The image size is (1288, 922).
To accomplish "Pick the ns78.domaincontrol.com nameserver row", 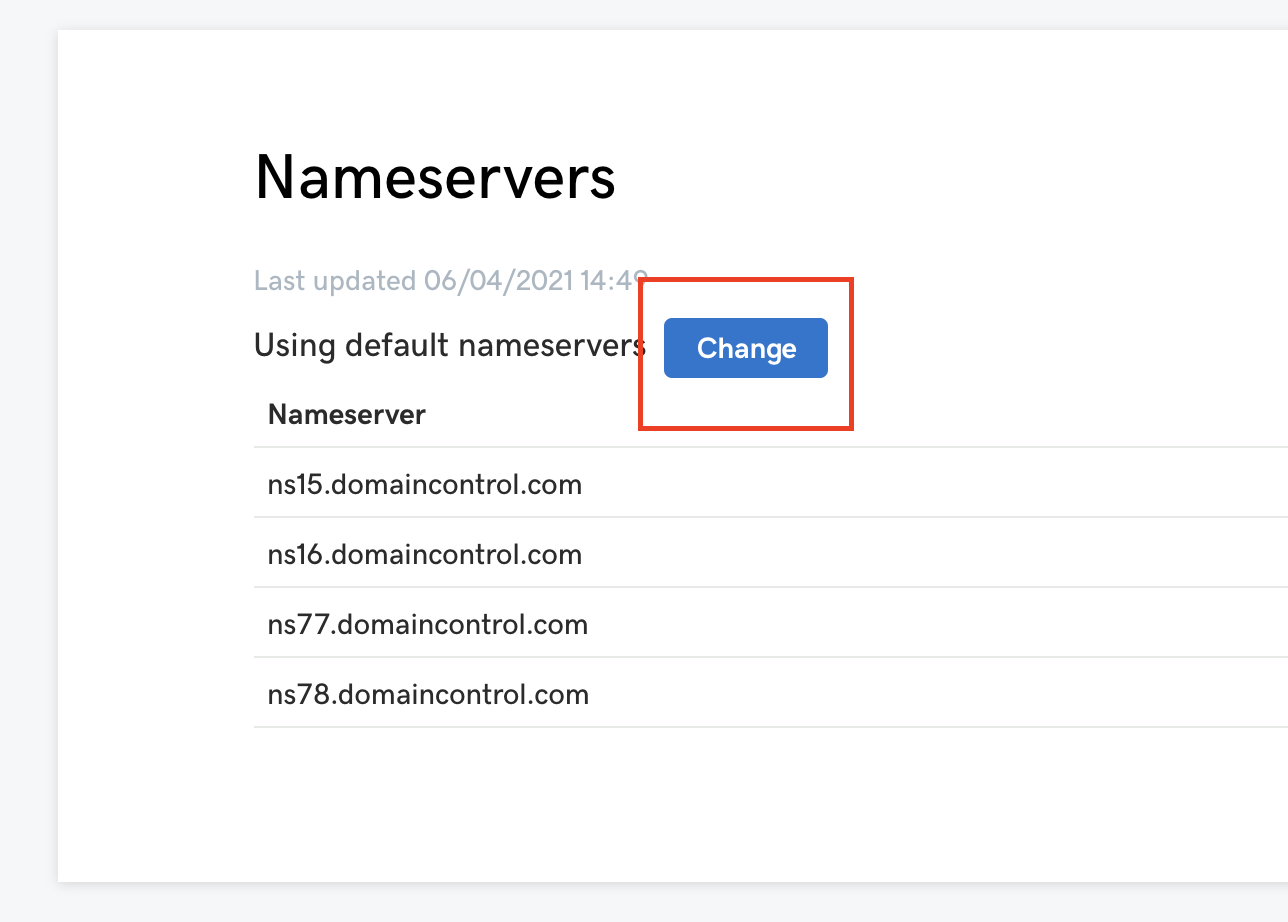I will [x=428, y=695].
